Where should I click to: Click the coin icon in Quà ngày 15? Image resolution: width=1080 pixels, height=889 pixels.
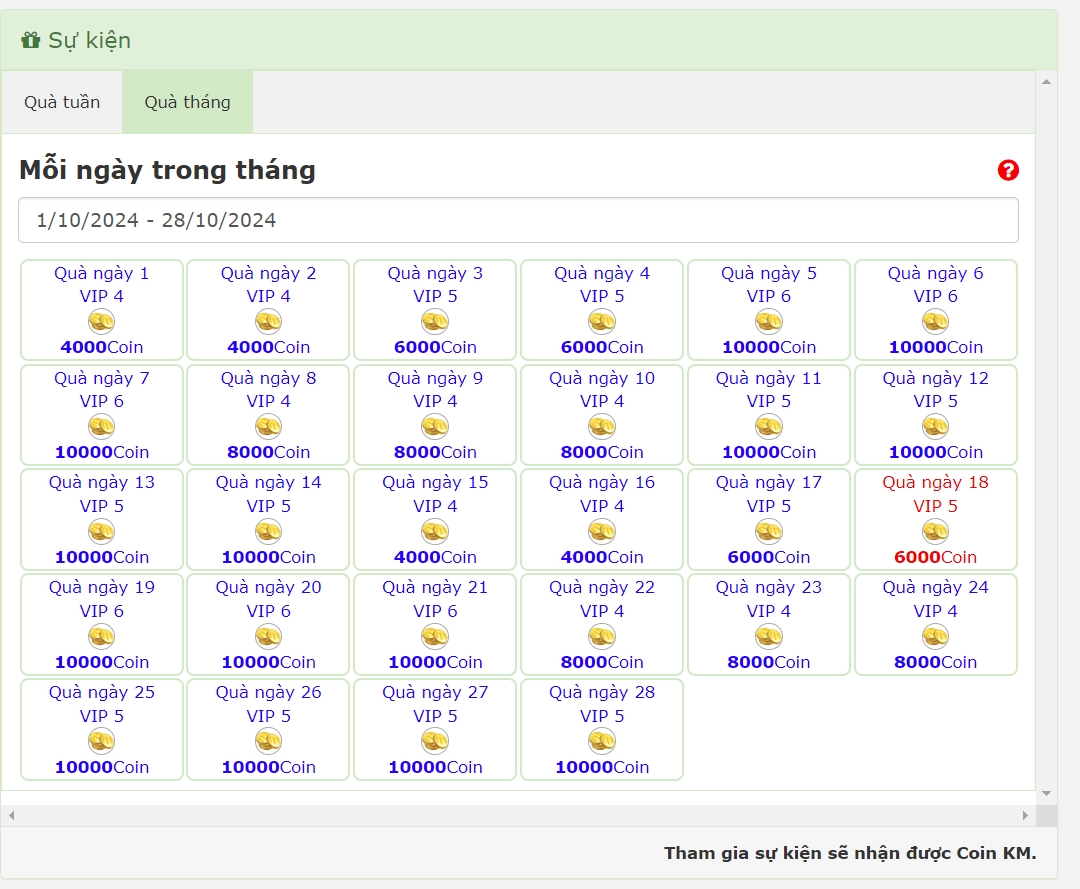[x=435, y=531]
